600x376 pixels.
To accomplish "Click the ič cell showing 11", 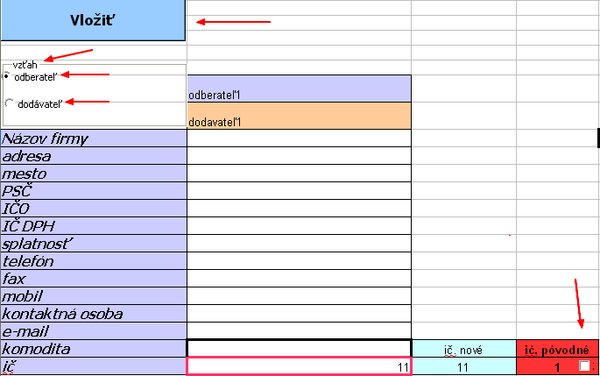I will (299, 366).
